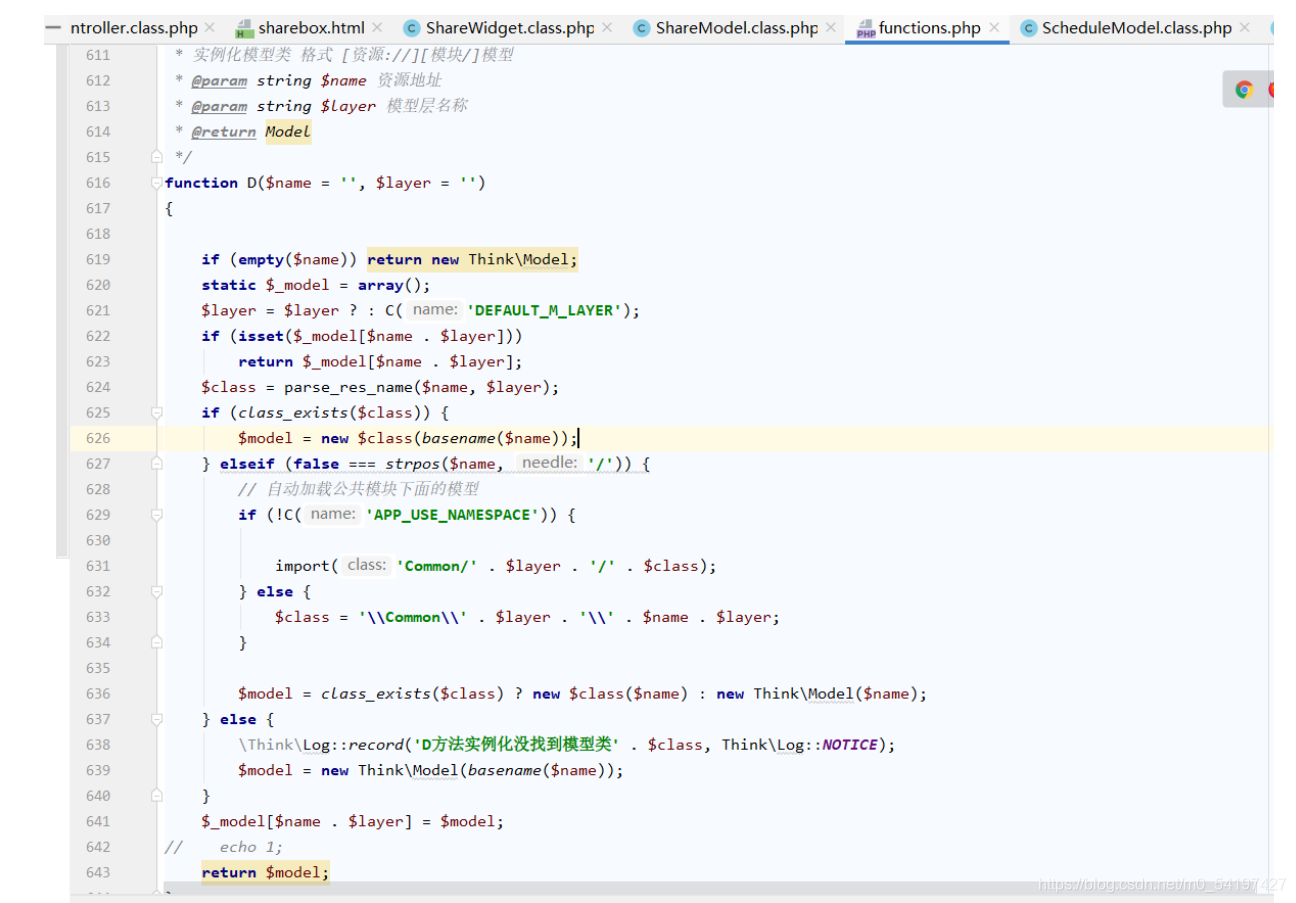1296x903 pixels.
Task: Switch to the sharebox.html tab
Action: pyautogui.click(x=311, y=28)
